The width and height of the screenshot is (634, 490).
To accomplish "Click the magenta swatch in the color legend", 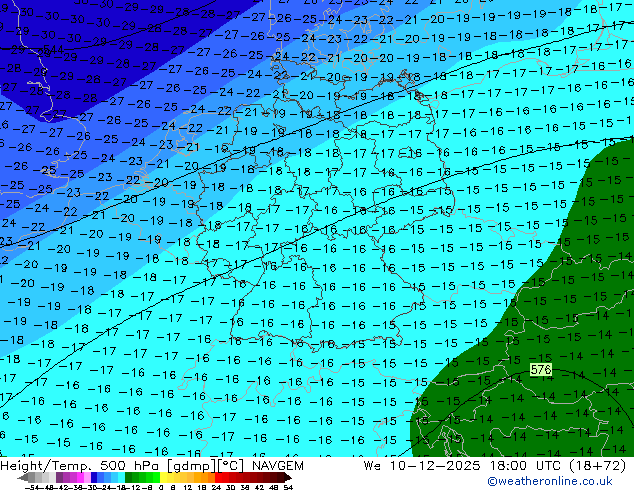I will (80, 477).
